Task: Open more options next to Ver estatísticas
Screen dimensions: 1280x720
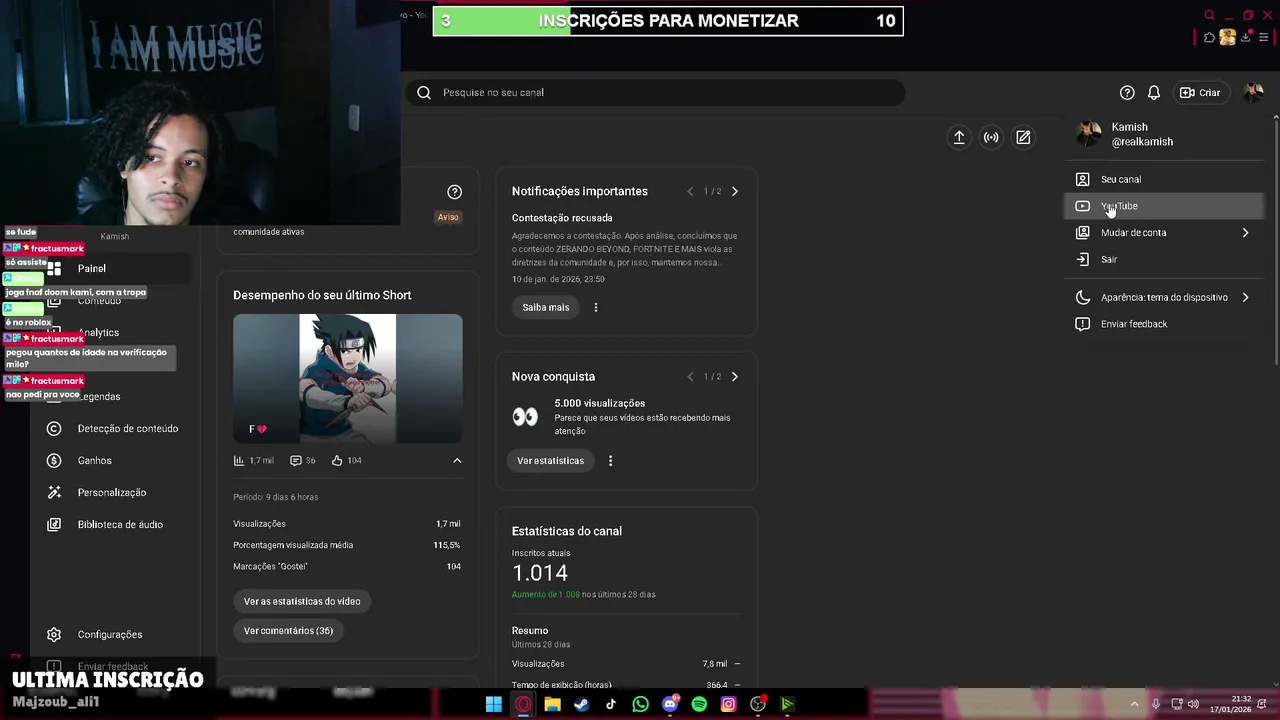Action: [610, 461]
